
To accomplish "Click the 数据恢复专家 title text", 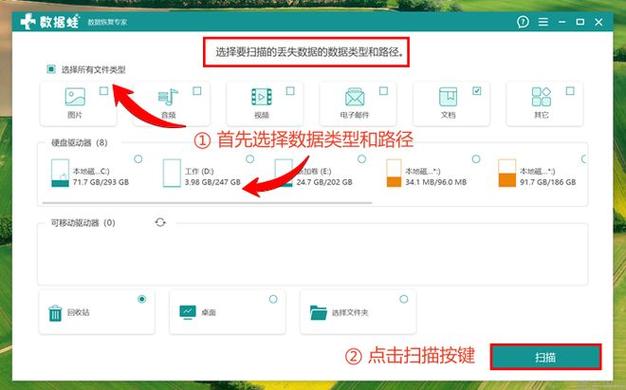I will (107, 22).
